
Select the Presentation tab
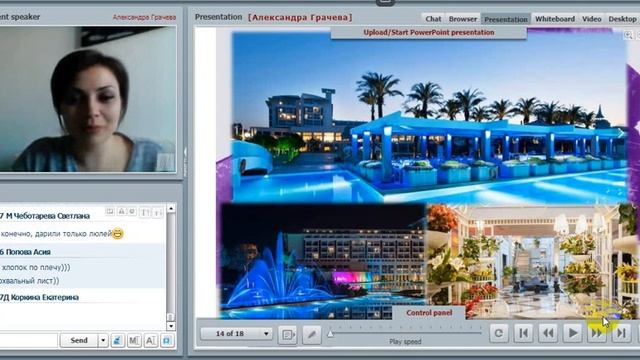[x=506, y=19]
